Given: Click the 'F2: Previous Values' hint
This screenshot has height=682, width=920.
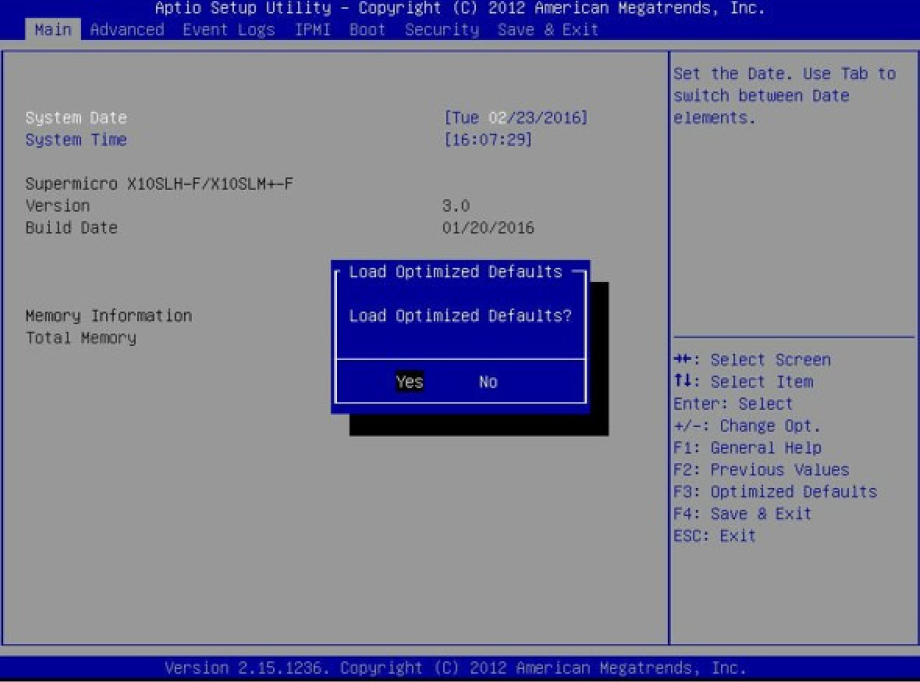Looking at the screenshot, I should pos(761,470).
